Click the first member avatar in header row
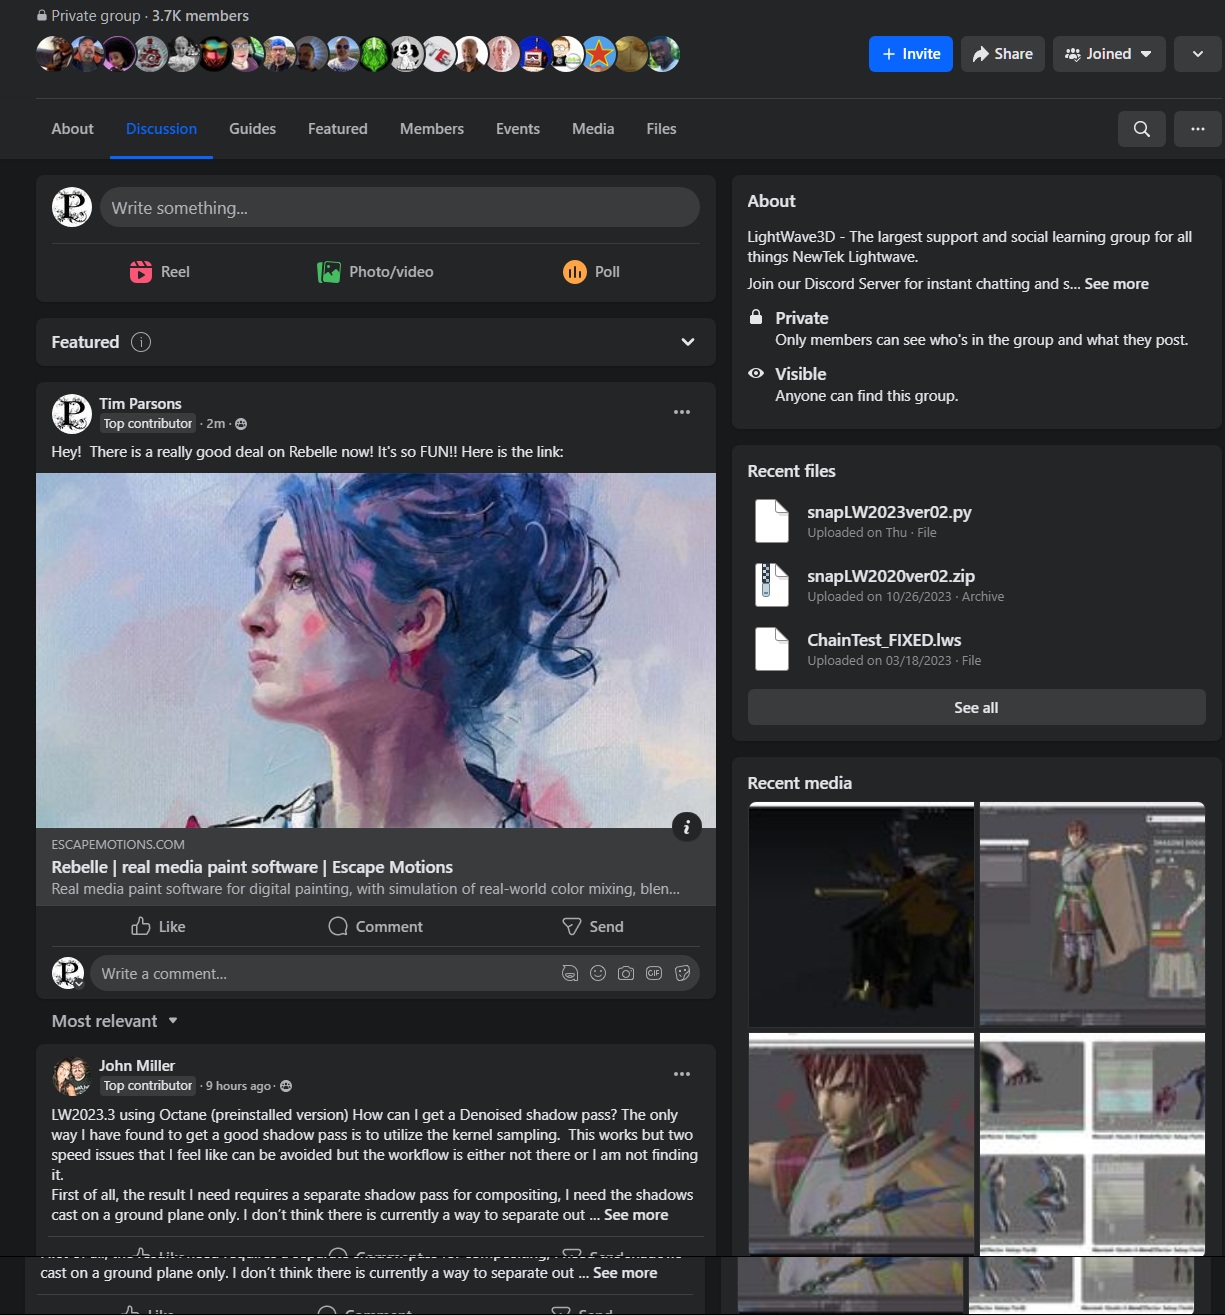Viewport: 1225px width, 1315px height. tap(53, 54)
